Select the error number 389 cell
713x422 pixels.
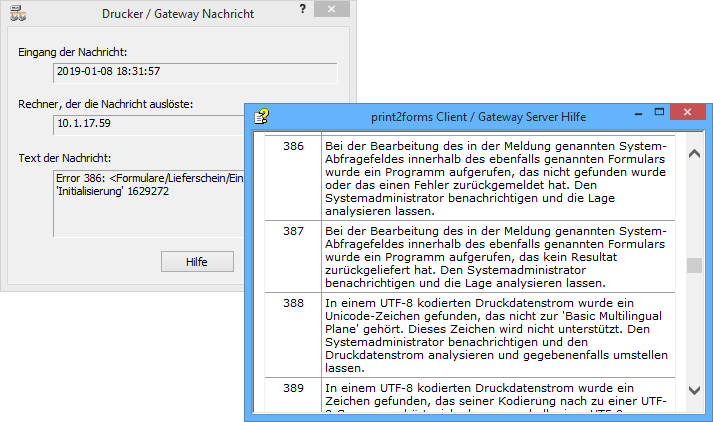point(293,386)
